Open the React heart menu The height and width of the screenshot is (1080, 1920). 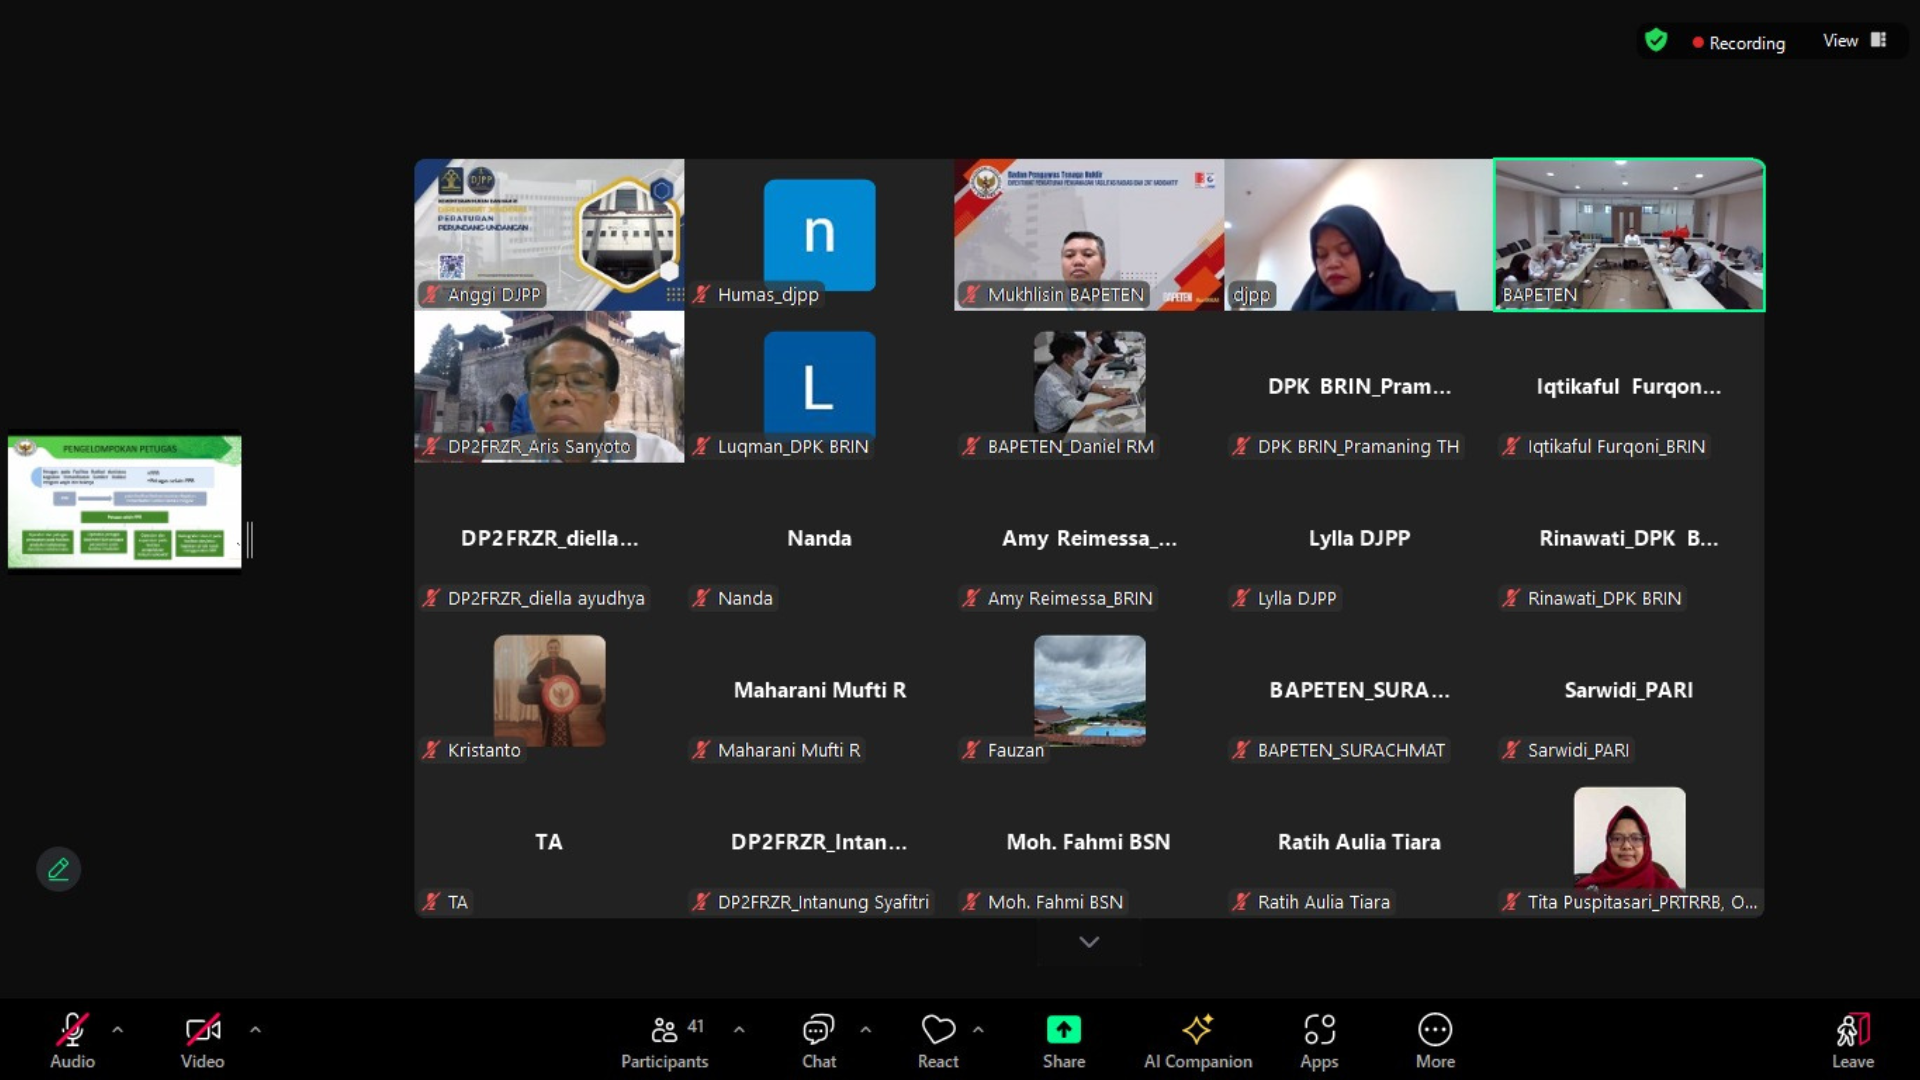click(938, 1040)
